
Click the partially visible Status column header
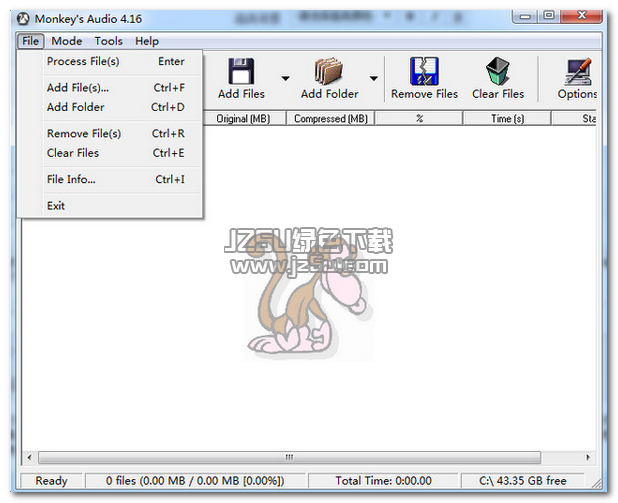[x=574, y=118]
